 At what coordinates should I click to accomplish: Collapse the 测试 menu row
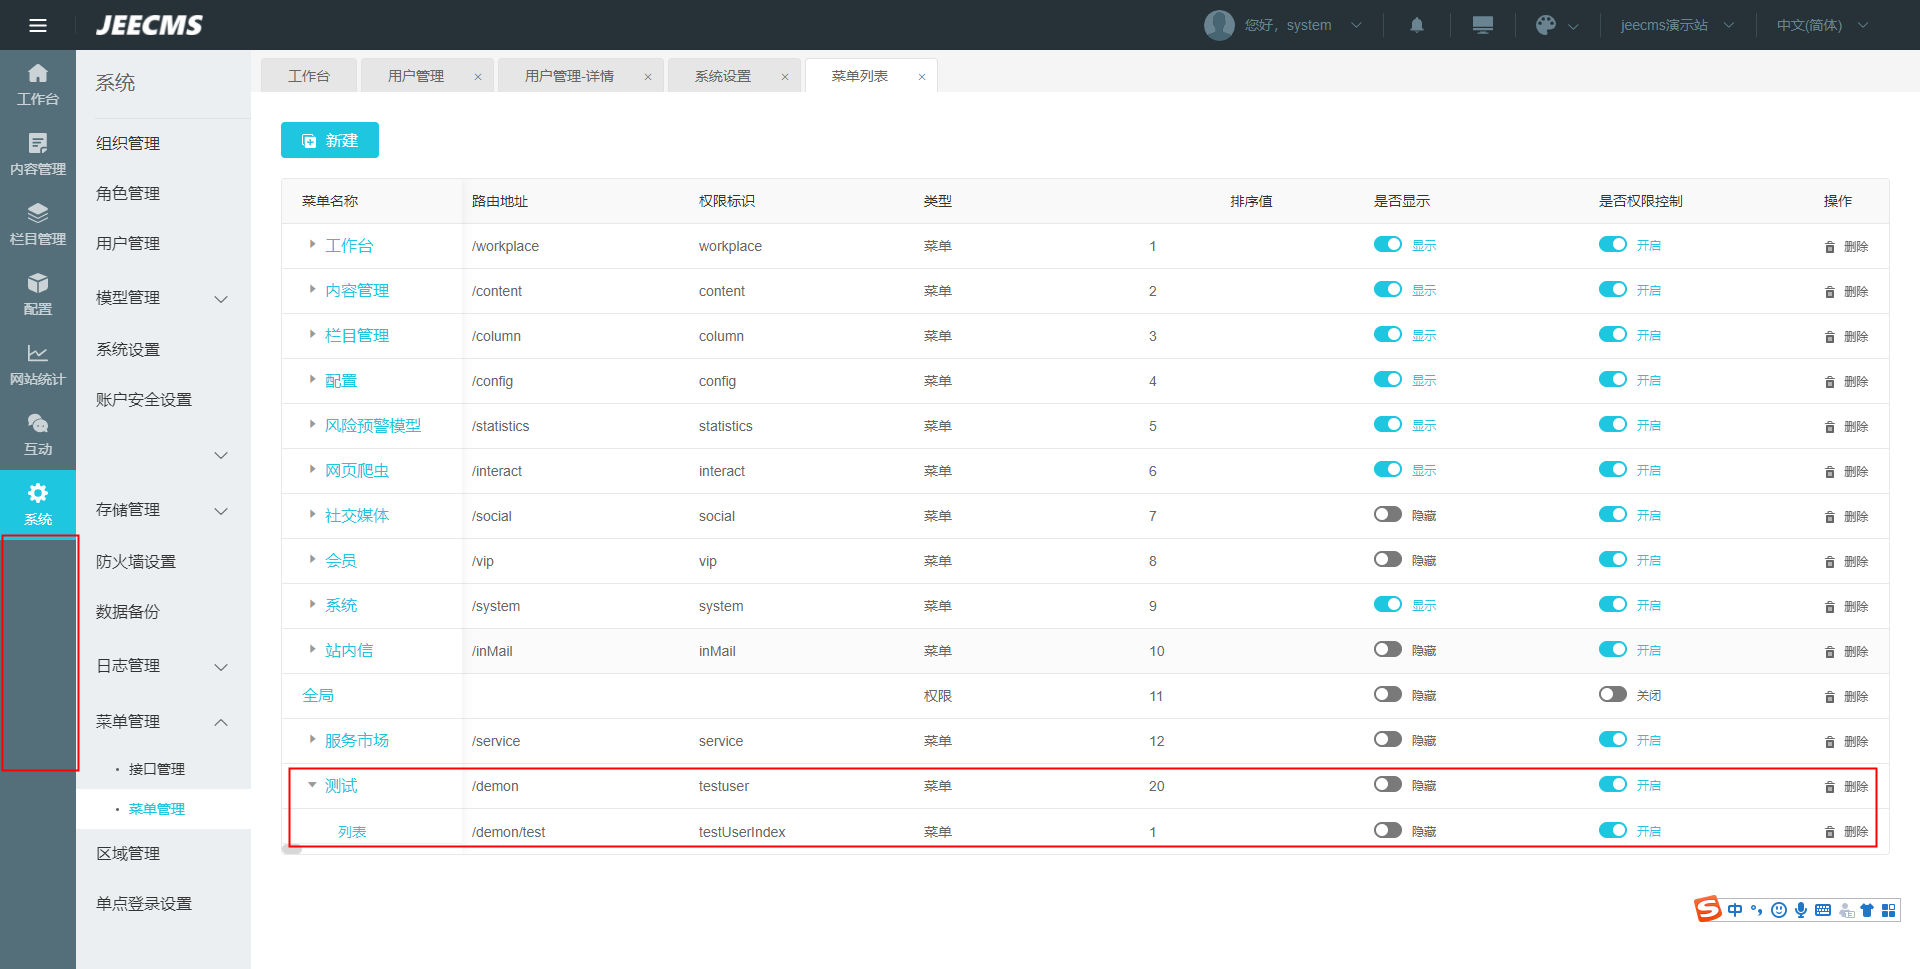312,785
